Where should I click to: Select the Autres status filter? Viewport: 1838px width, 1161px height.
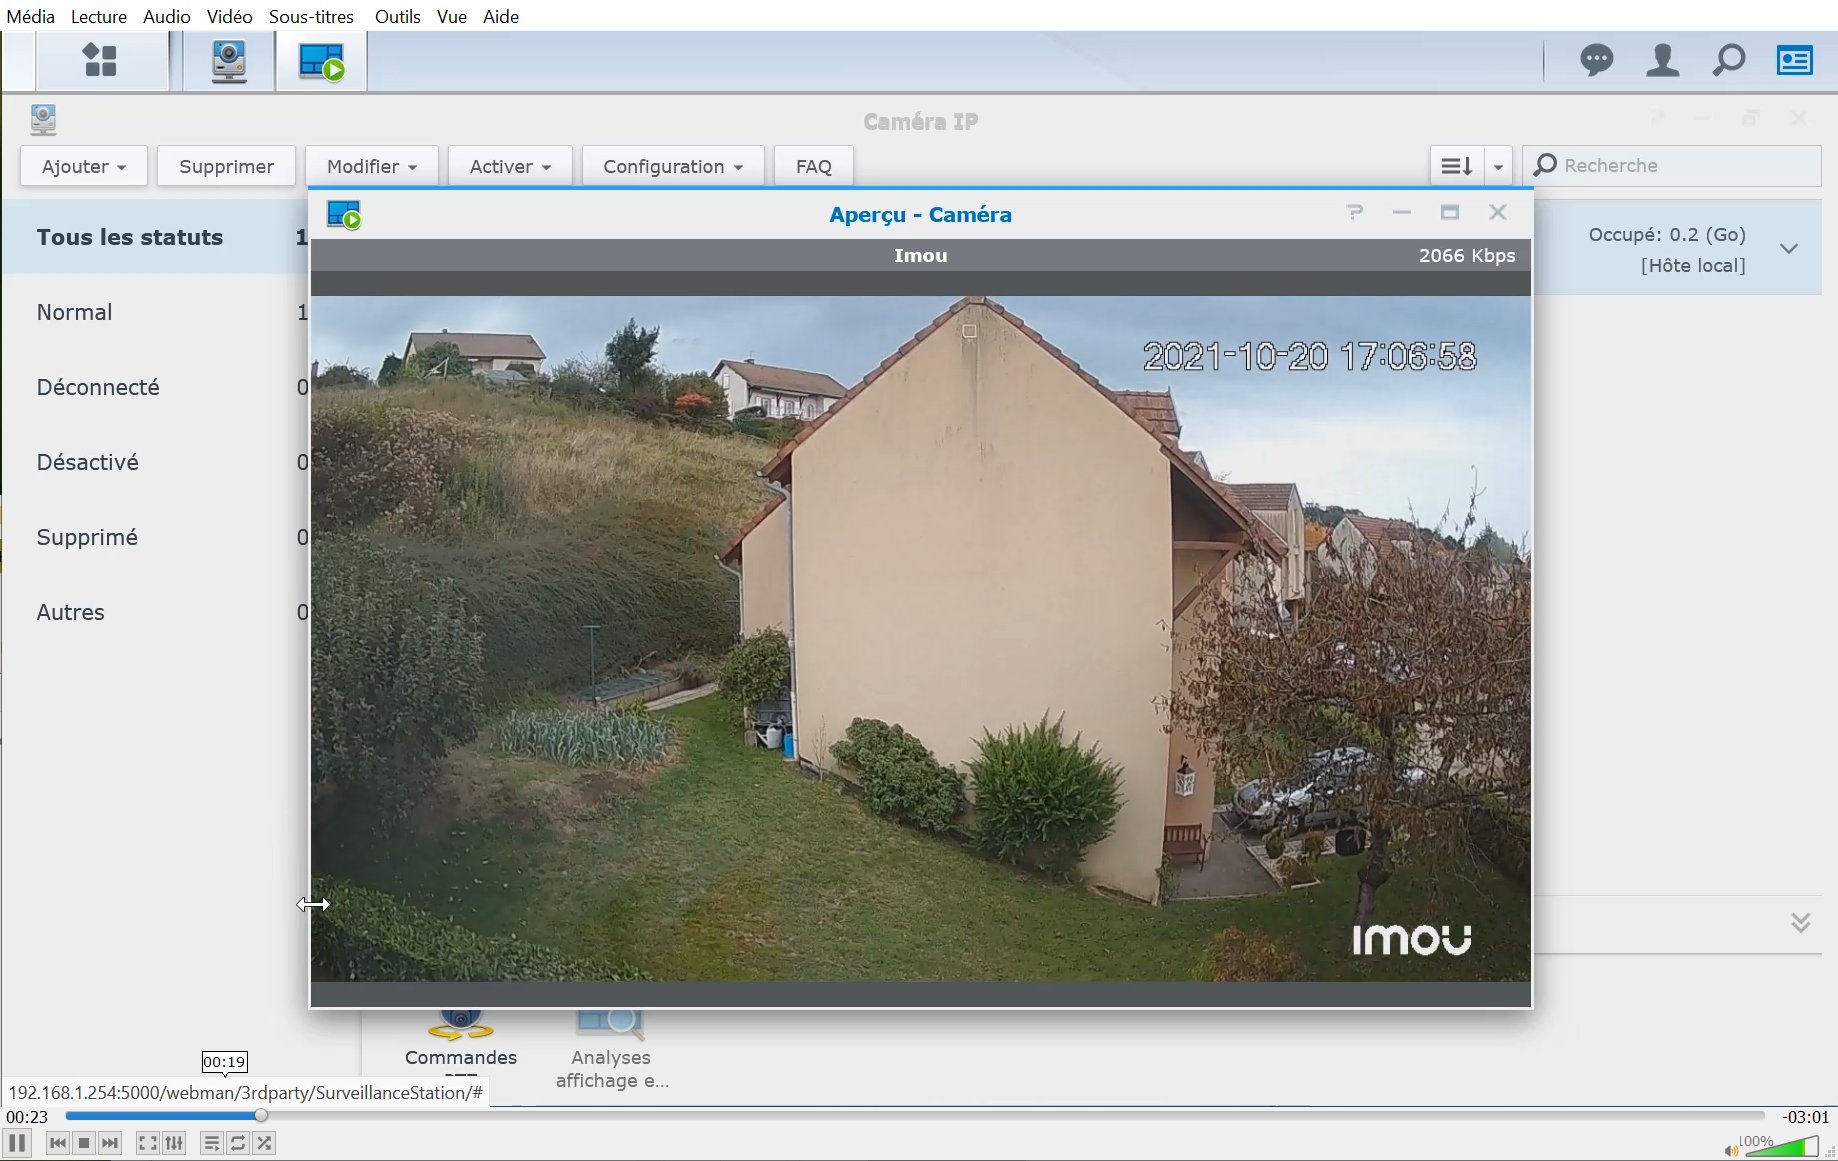pyautogui.click(x=156, y=612)
